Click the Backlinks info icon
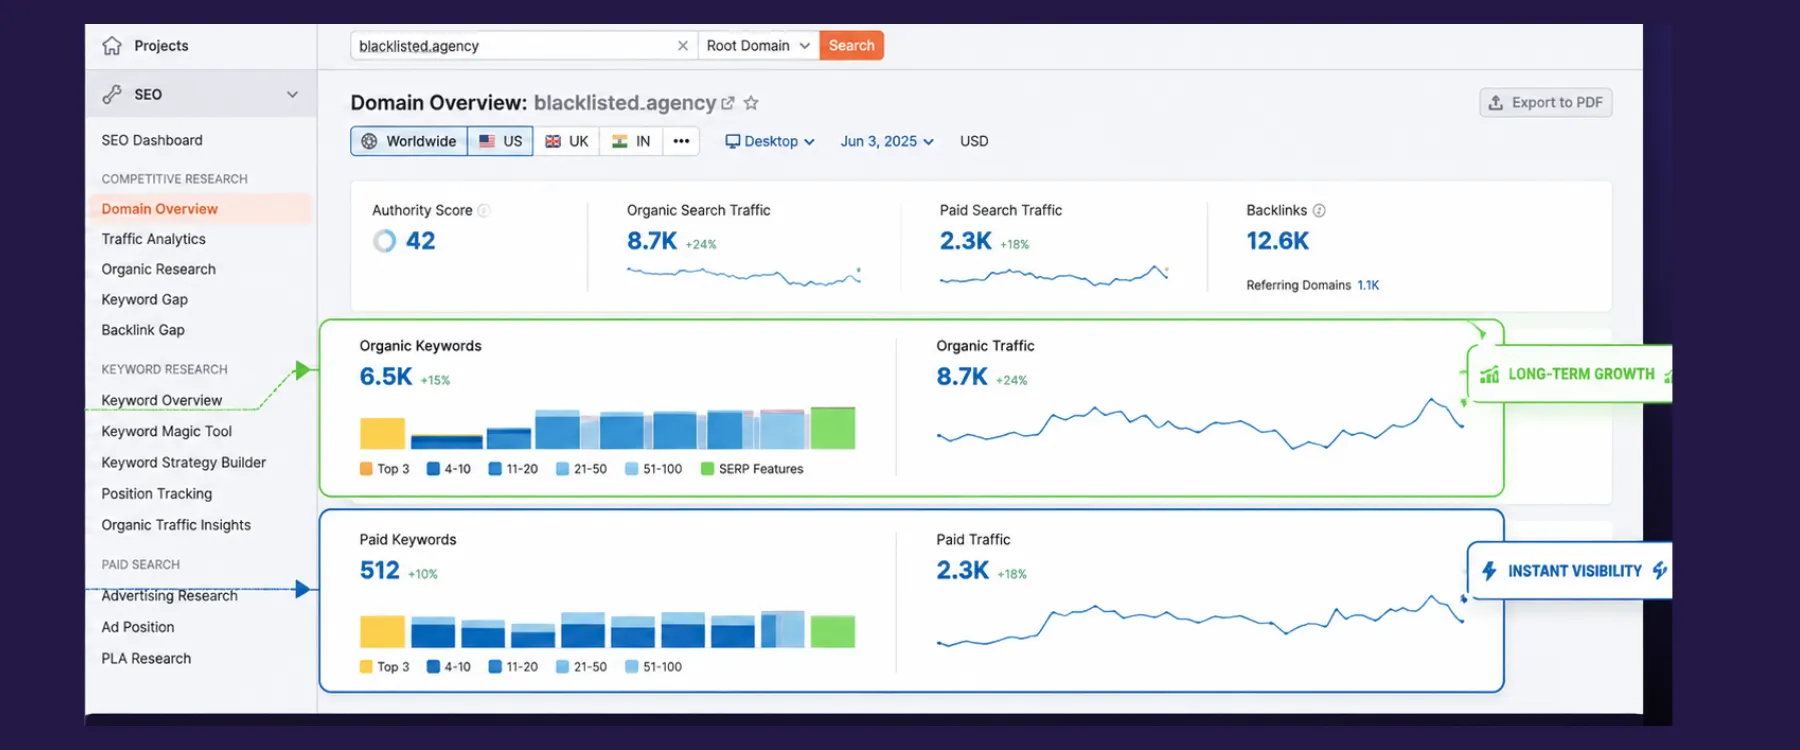 tap(1319, 210)
